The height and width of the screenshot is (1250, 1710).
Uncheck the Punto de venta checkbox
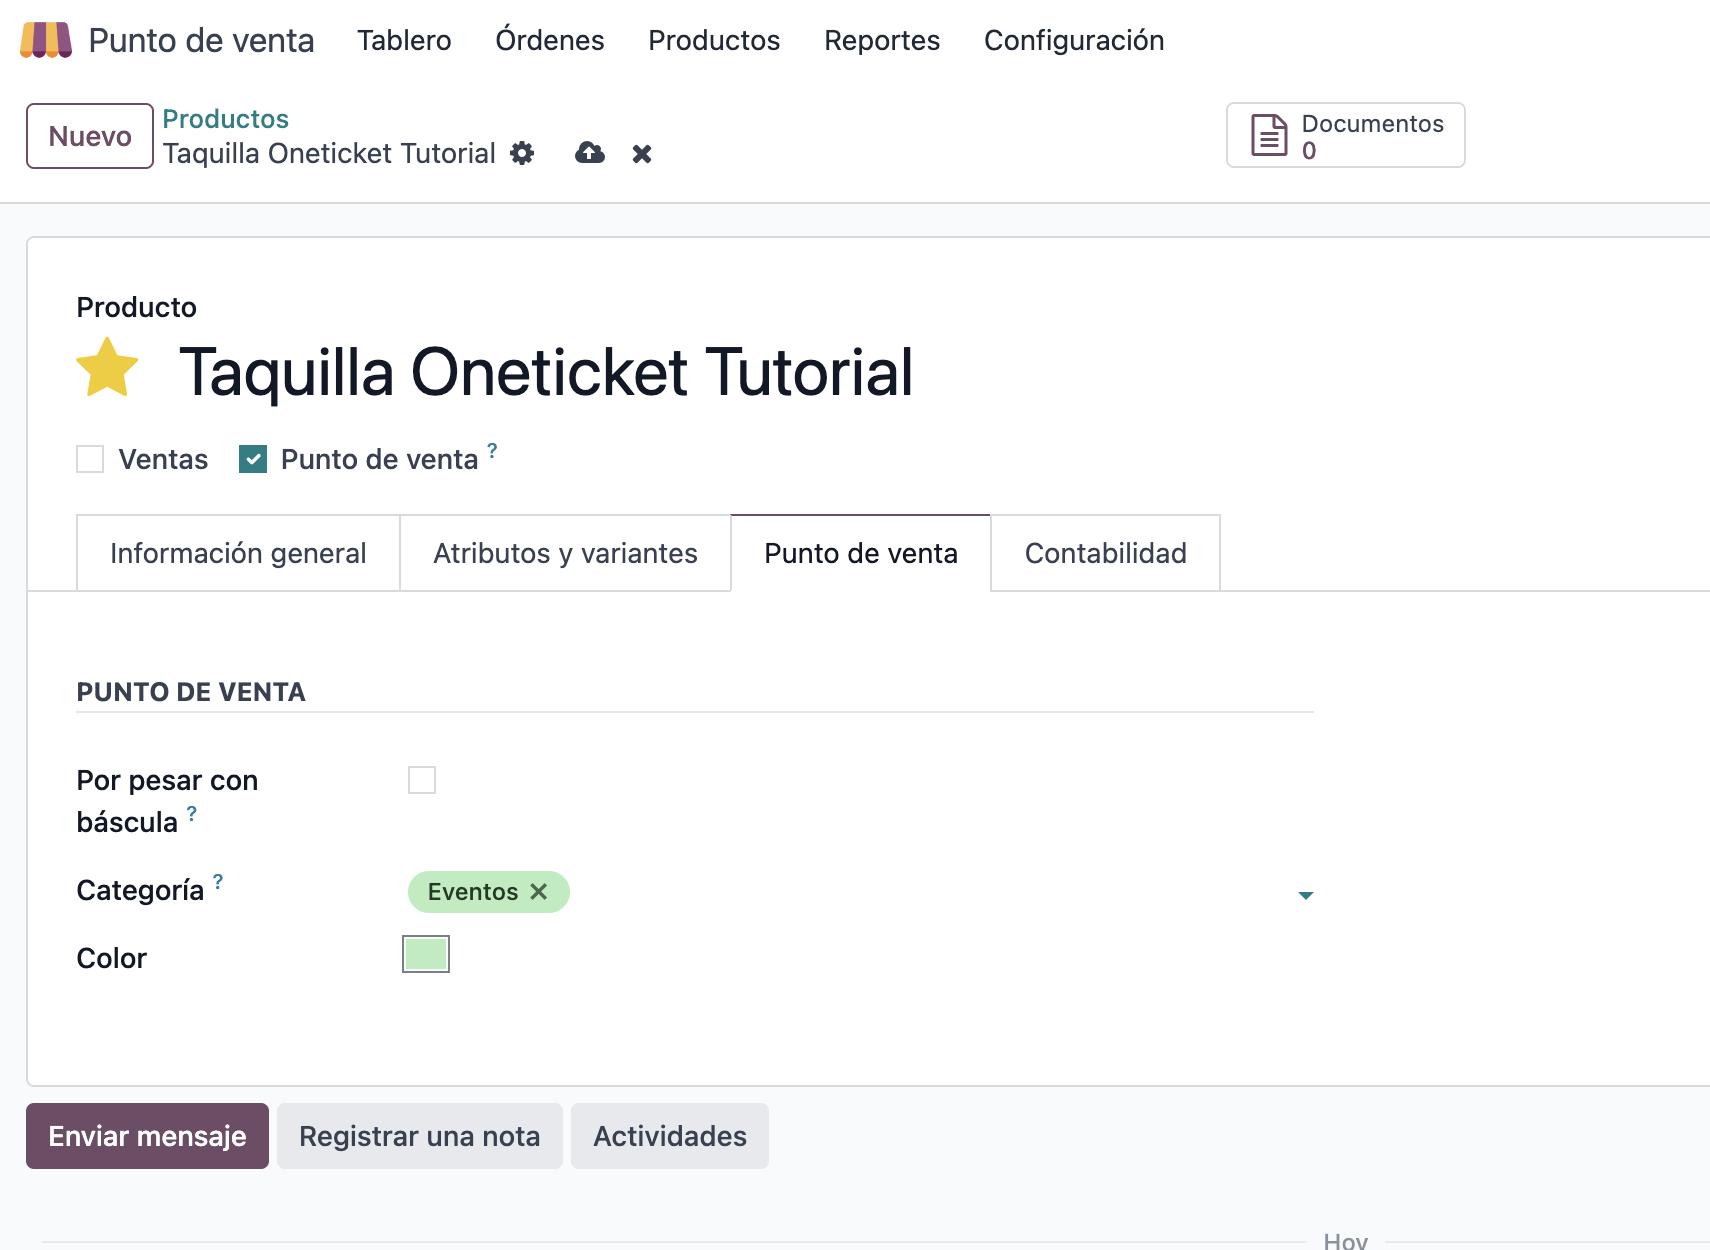point(253,459)
